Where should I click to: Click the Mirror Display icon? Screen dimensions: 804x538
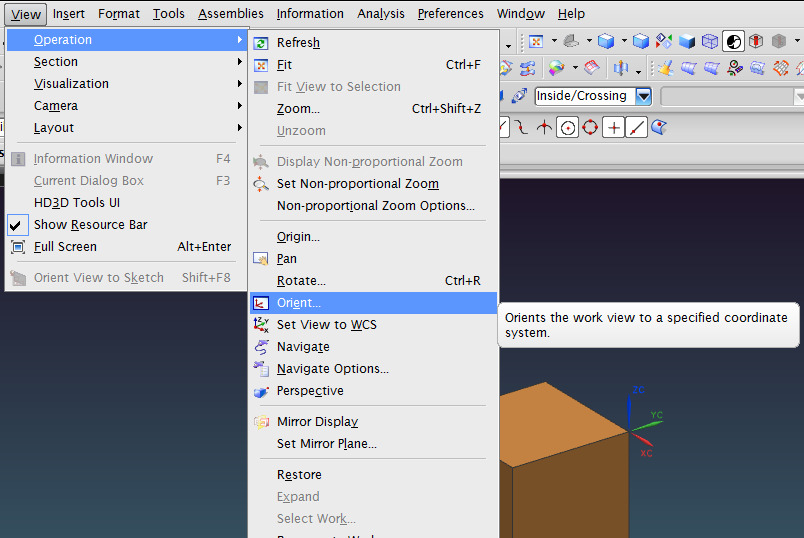[x=261, y=422]
